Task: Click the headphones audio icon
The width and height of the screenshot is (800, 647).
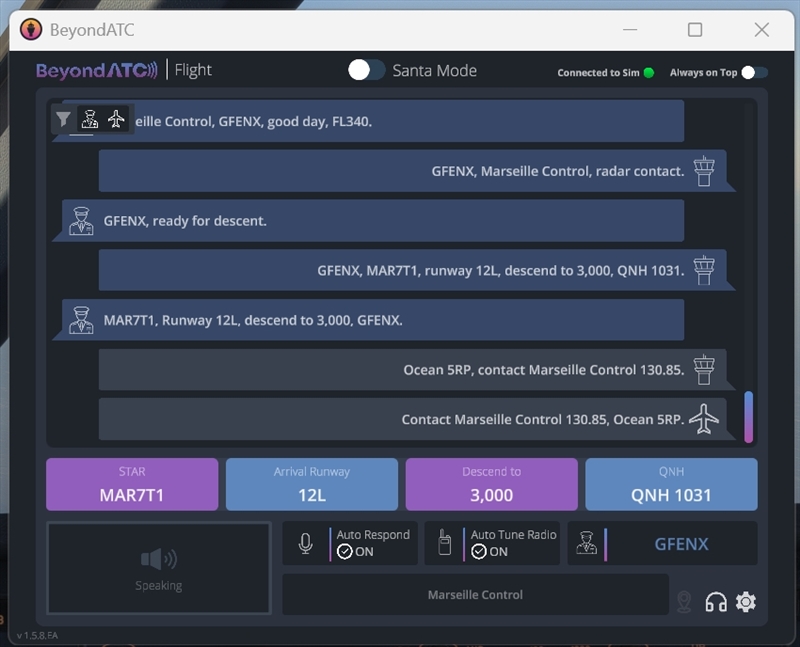Action: [717, 602]
